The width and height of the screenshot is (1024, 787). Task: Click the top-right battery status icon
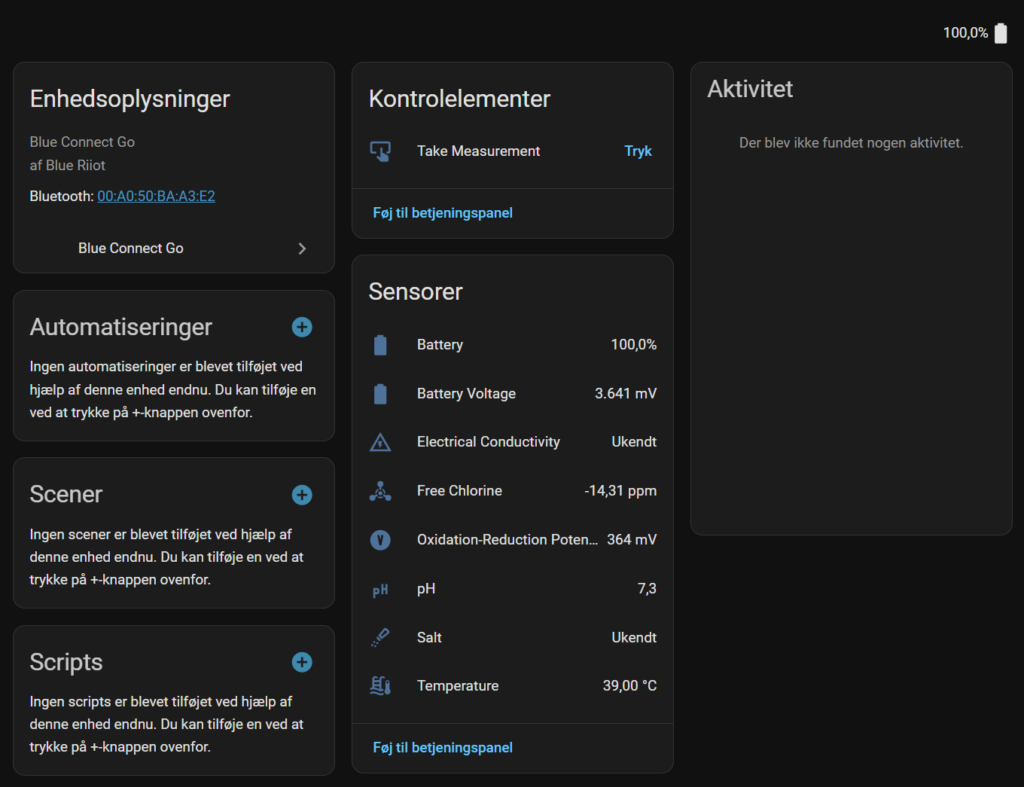(1001, 33)
